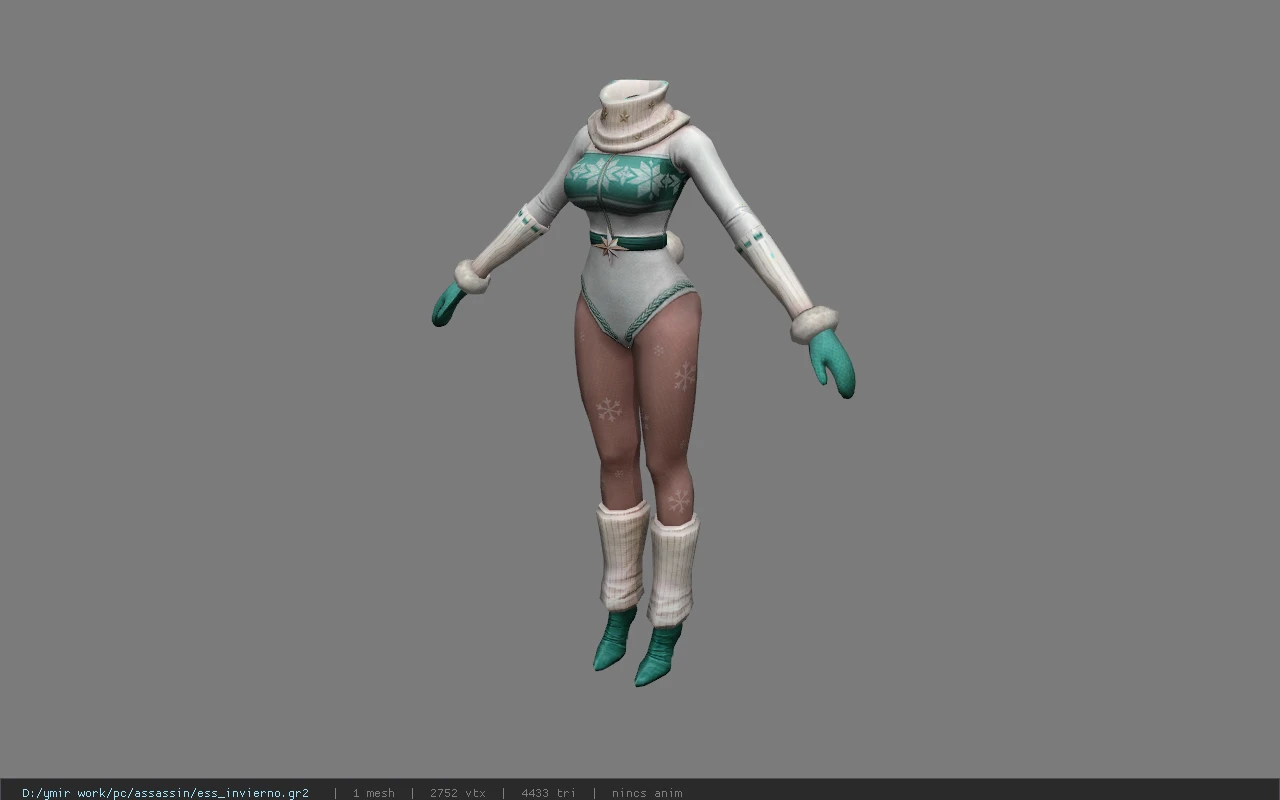Click the '1 mesh' status entry
The height and width of the screenshot is (800, 1280).
pos(373,793)
